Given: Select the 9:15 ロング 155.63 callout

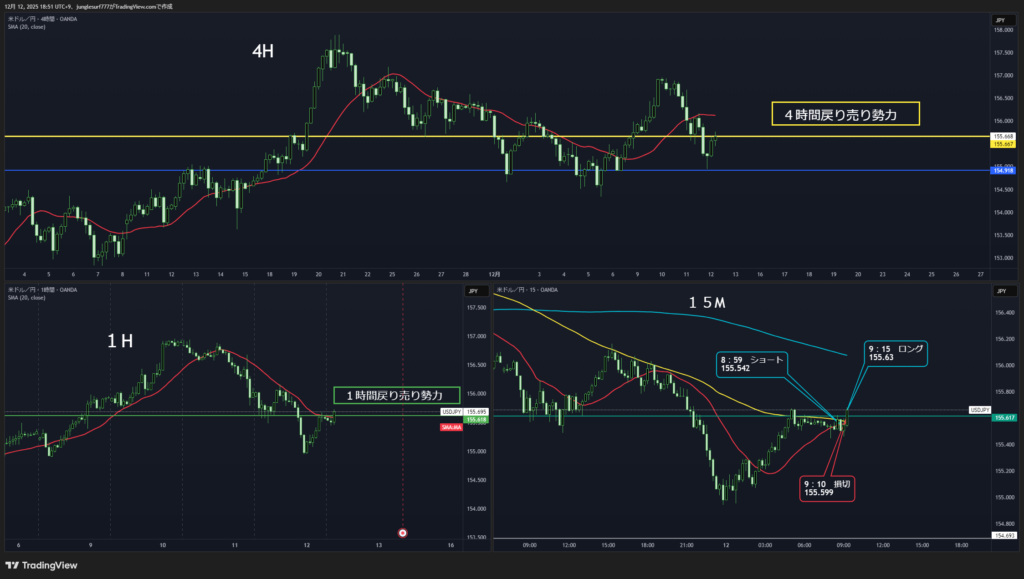Looking at the screenshot, I should 896,351.
